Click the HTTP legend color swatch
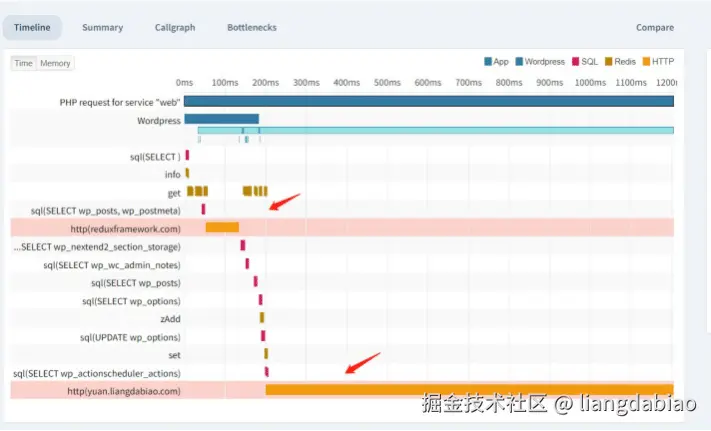Viewport: 711px width, 431px height. pos(646,62)
